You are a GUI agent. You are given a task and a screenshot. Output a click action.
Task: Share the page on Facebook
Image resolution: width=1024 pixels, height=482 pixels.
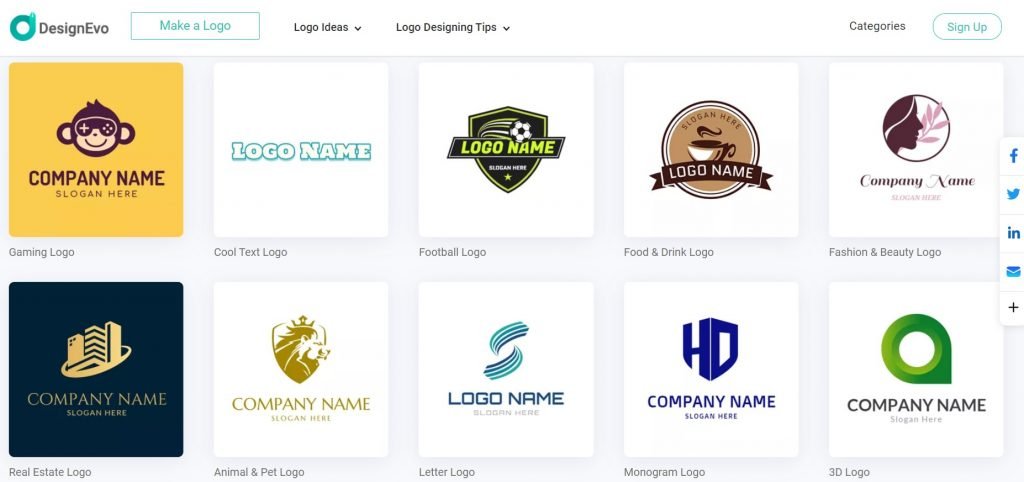click(1013, 156)
